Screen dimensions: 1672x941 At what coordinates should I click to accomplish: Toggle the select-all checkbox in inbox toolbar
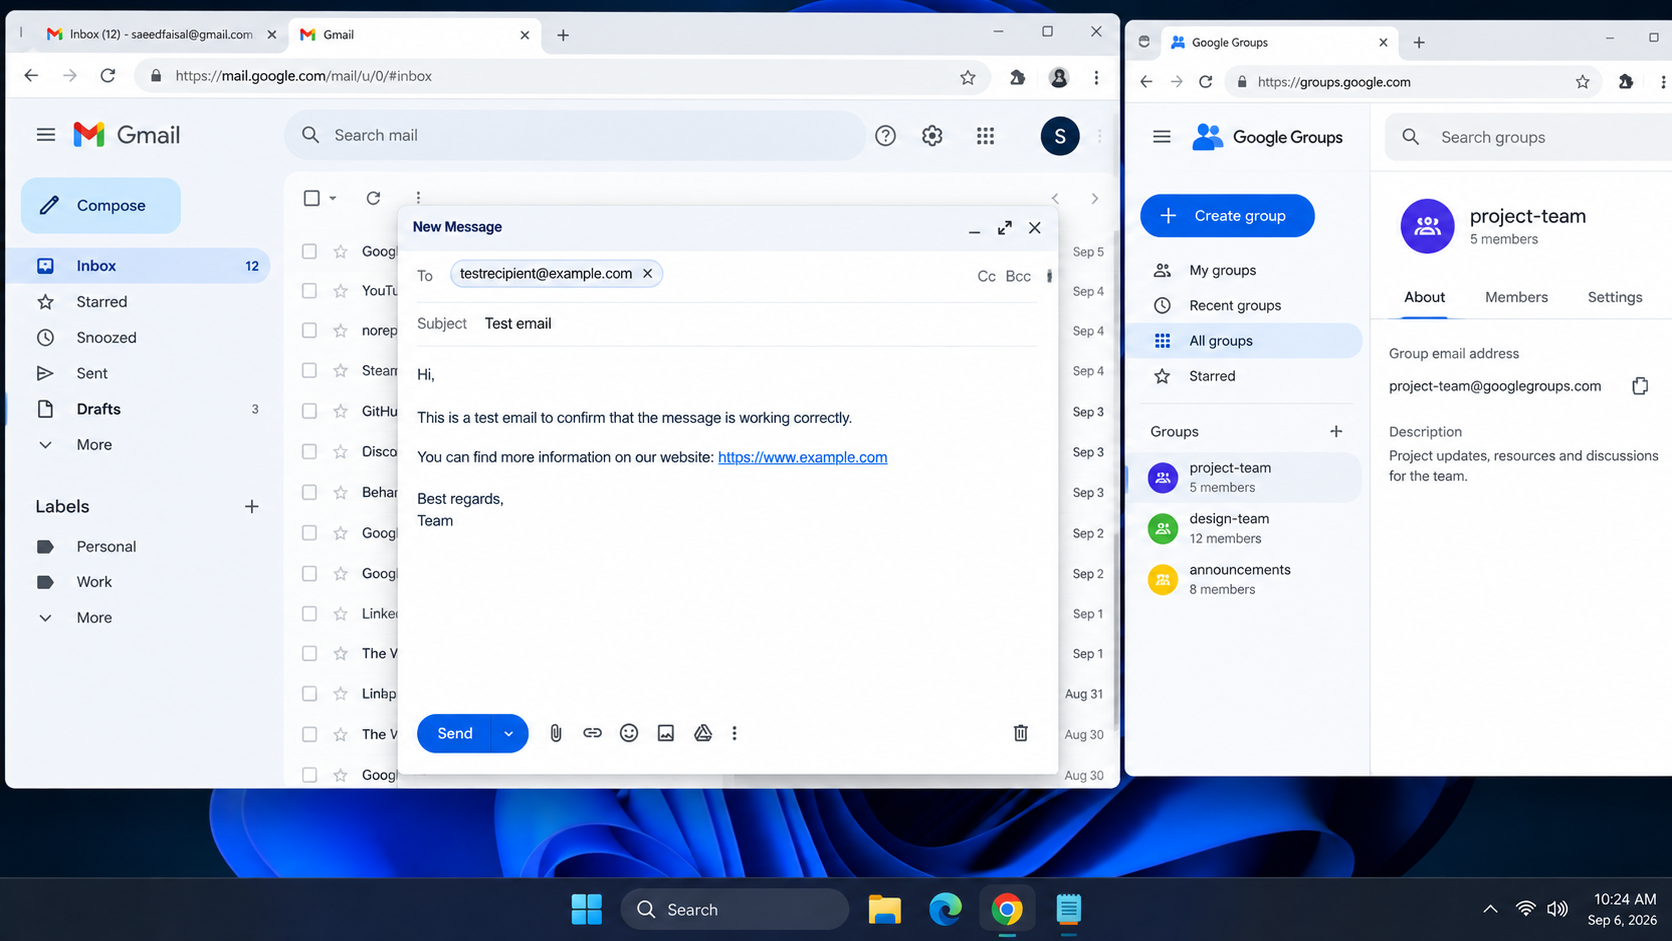tap(312, 198)
